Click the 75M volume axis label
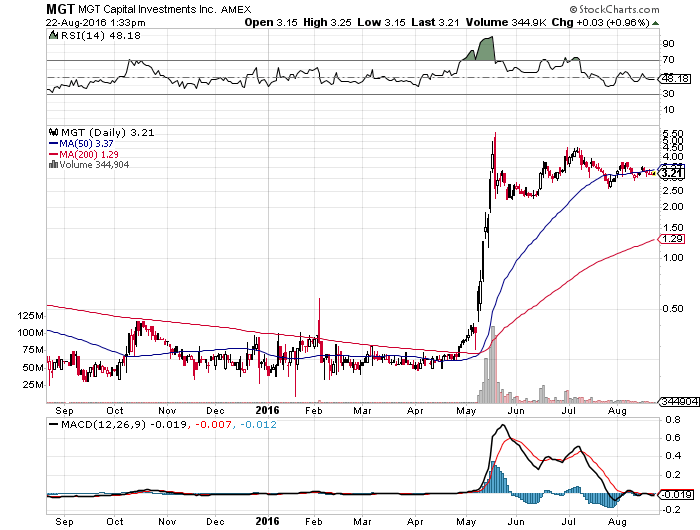The height and width of the screenshot is (530, 700). click(33, 350)
